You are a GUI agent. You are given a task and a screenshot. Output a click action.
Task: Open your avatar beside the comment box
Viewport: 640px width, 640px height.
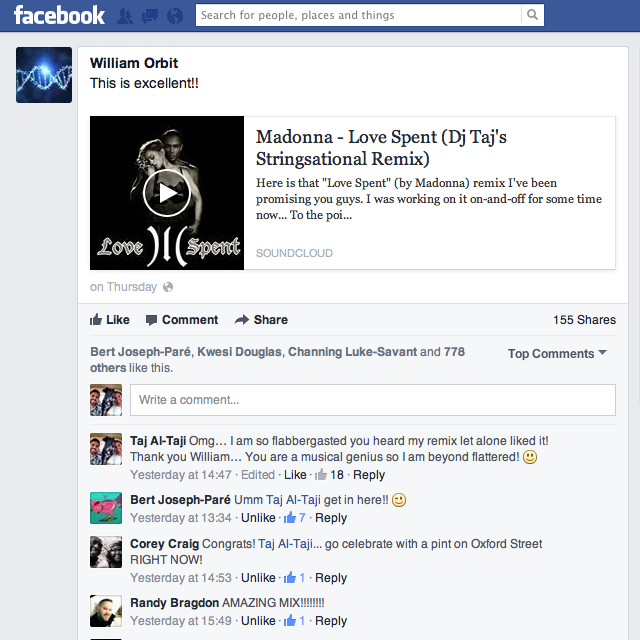click(106, 400)
